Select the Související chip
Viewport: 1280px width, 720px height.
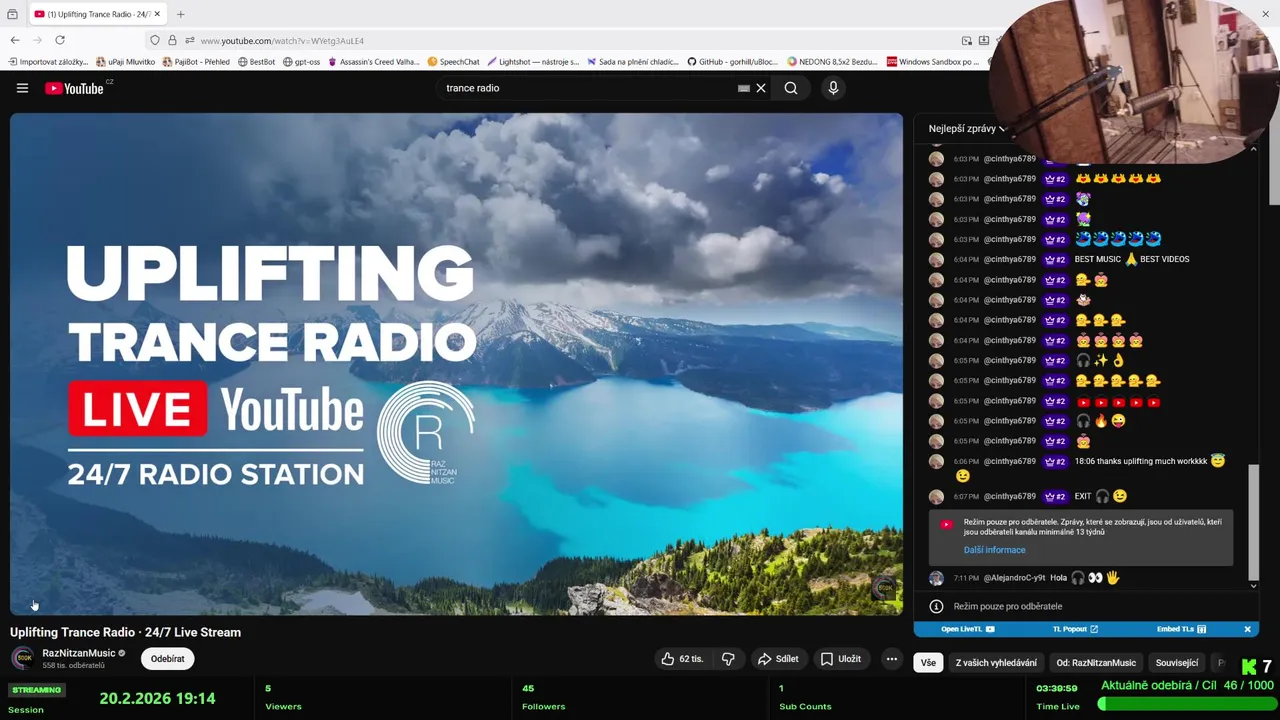coord(1177,662)
